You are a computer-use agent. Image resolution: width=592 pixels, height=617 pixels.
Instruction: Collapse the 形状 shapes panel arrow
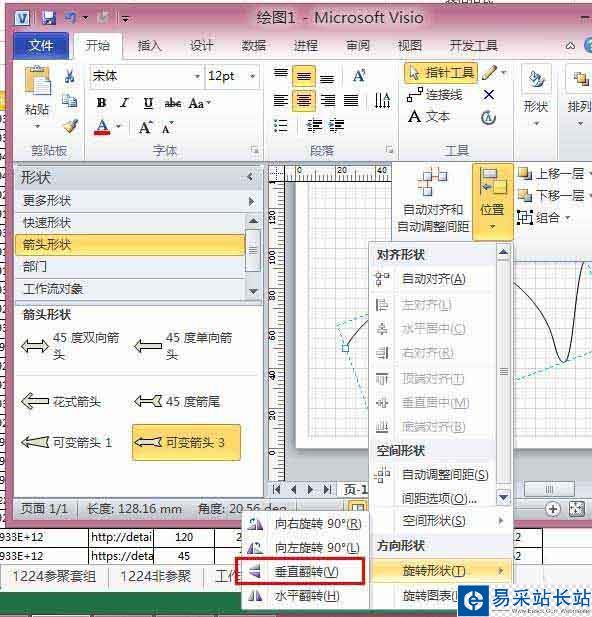pyautogui.click(x=250, y=177)
